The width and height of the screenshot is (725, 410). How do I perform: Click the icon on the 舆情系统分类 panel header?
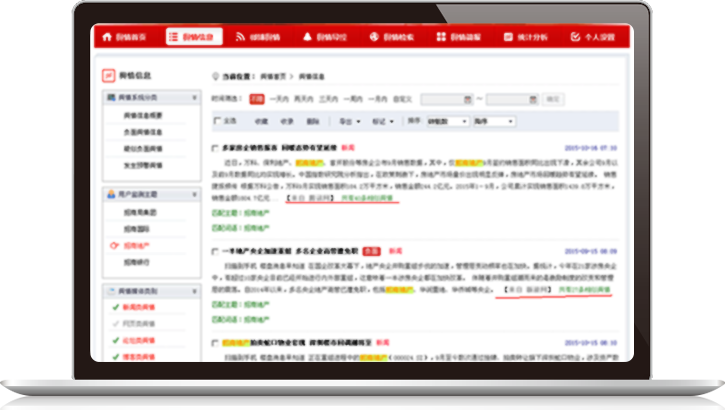(111, 98)
